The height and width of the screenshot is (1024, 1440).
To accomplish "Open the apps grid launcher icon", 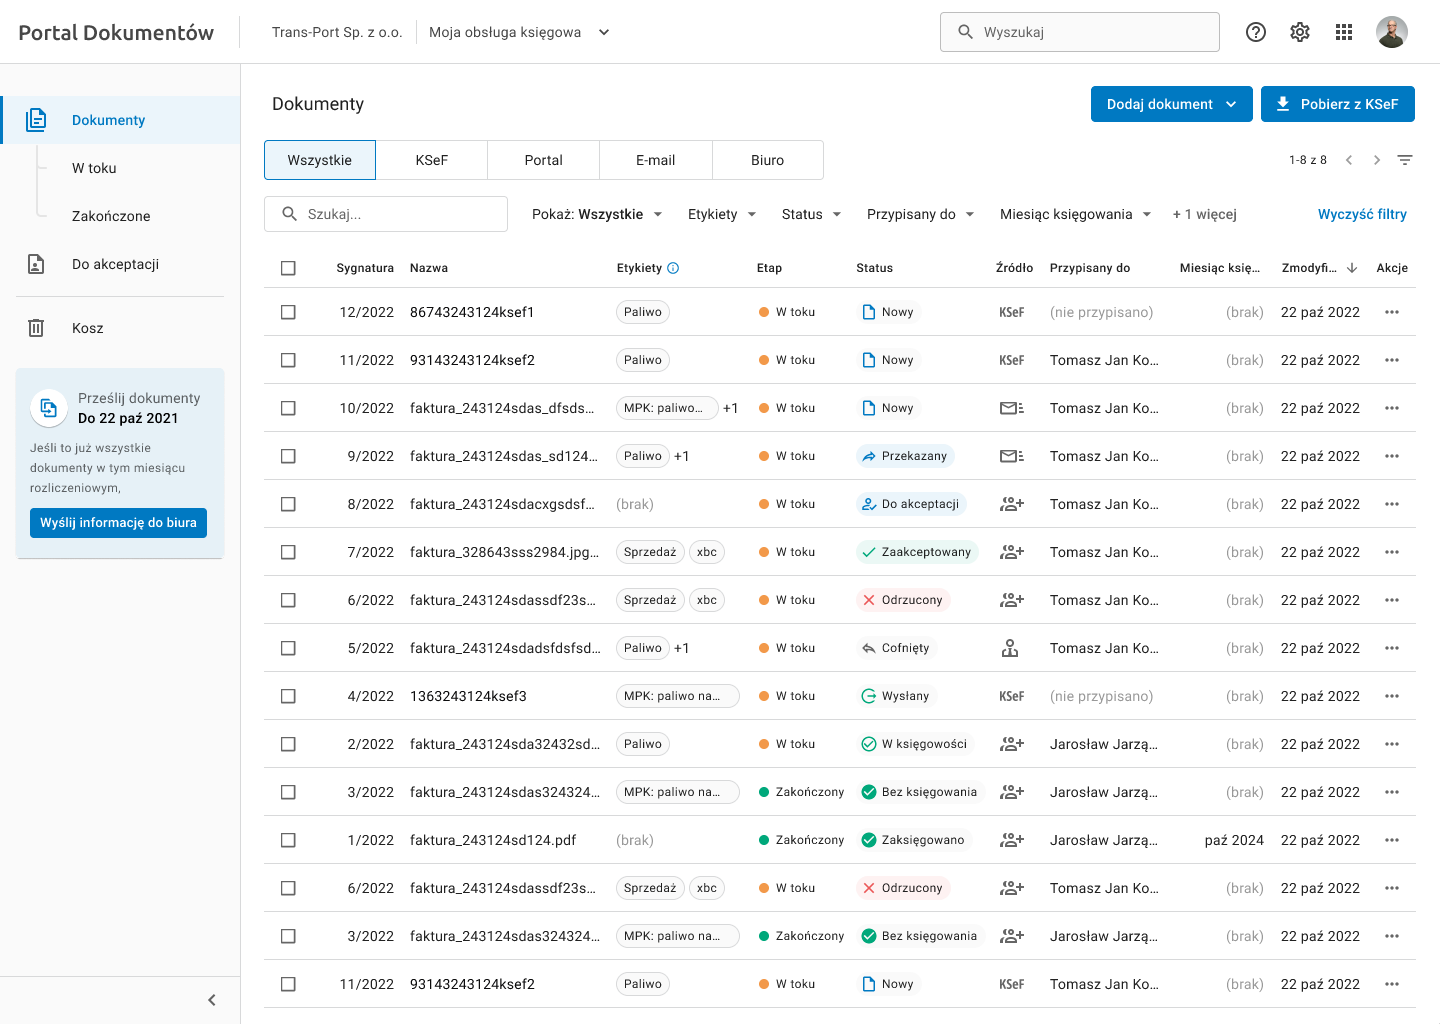I will coord(1344,32).
